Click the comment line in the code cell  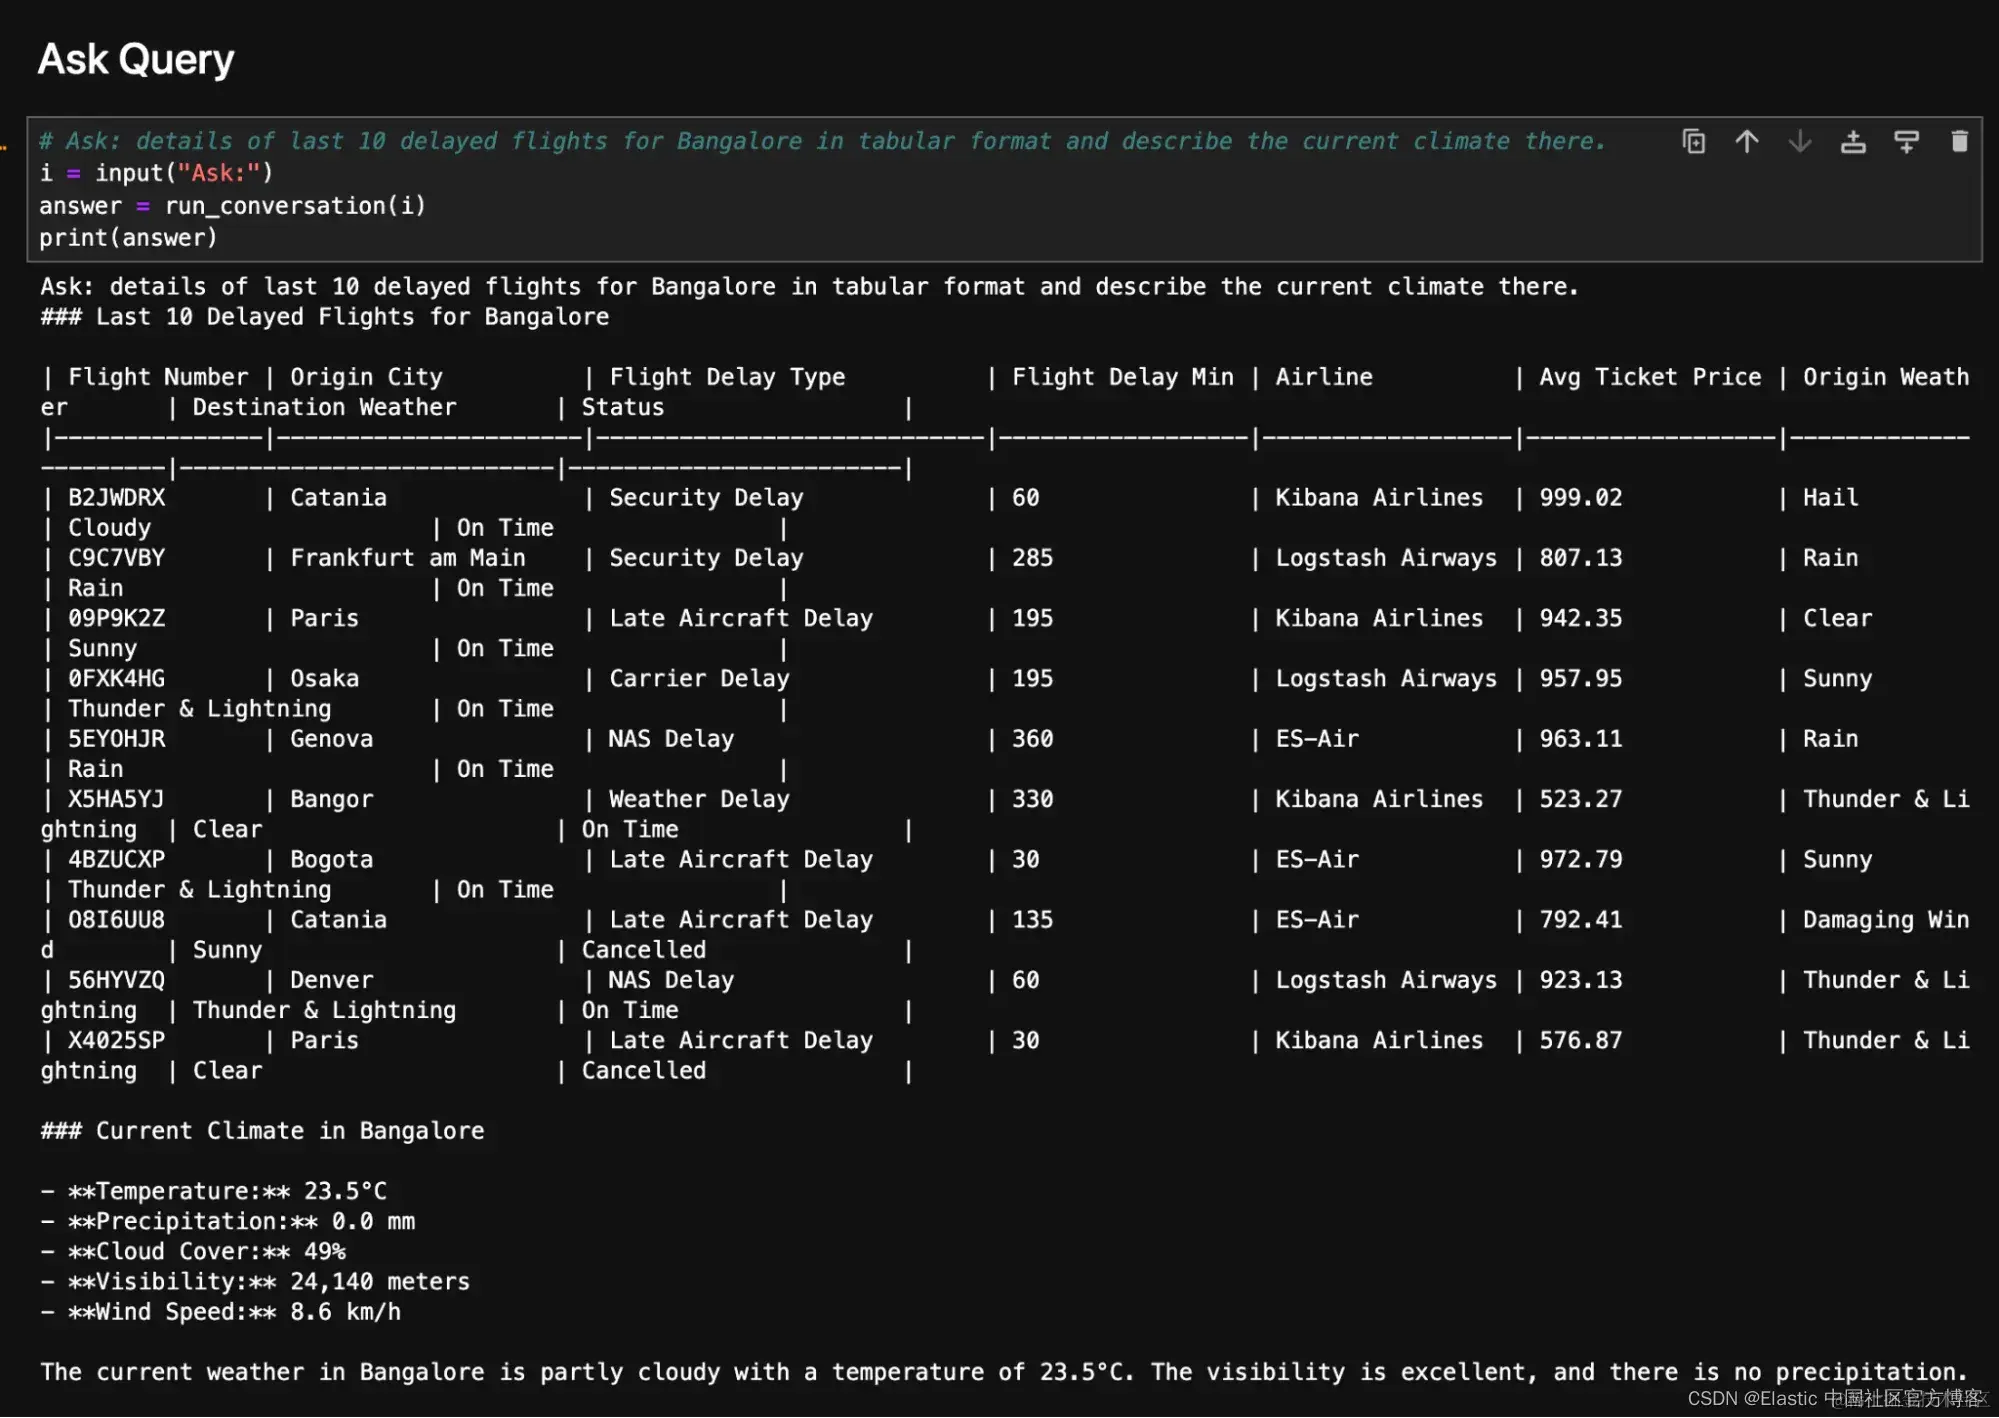(x=820, y=141)
